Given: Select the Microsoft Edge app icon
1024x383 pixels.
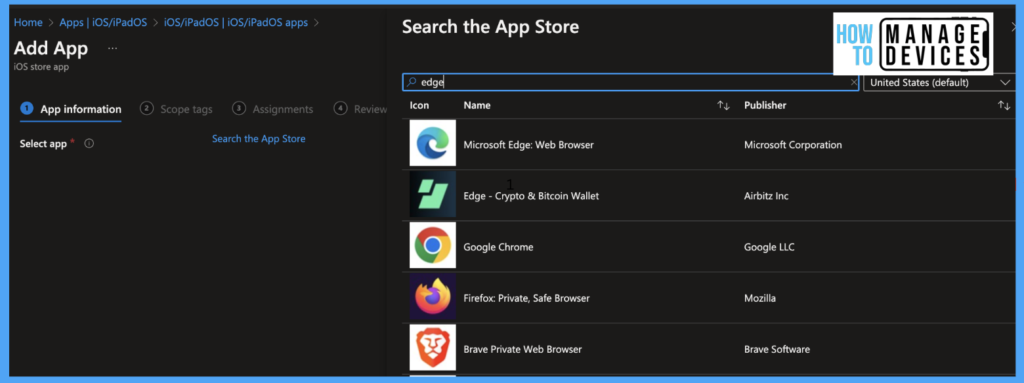Looking at the screenshot, I should pyautogui.click(x=432, y=143).
